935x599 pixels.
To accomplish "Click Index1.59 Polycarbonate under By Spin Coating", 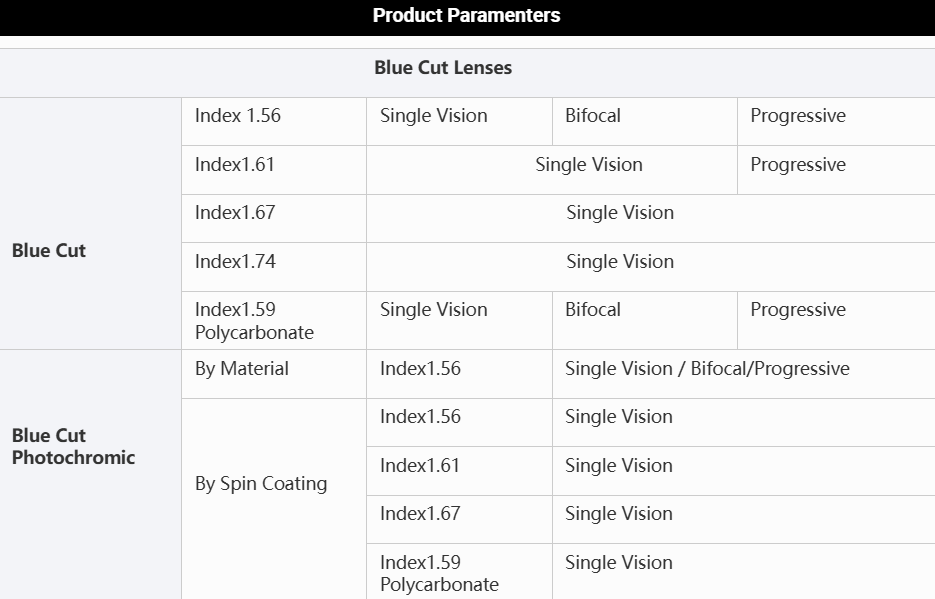I will [x=439, y=573].
